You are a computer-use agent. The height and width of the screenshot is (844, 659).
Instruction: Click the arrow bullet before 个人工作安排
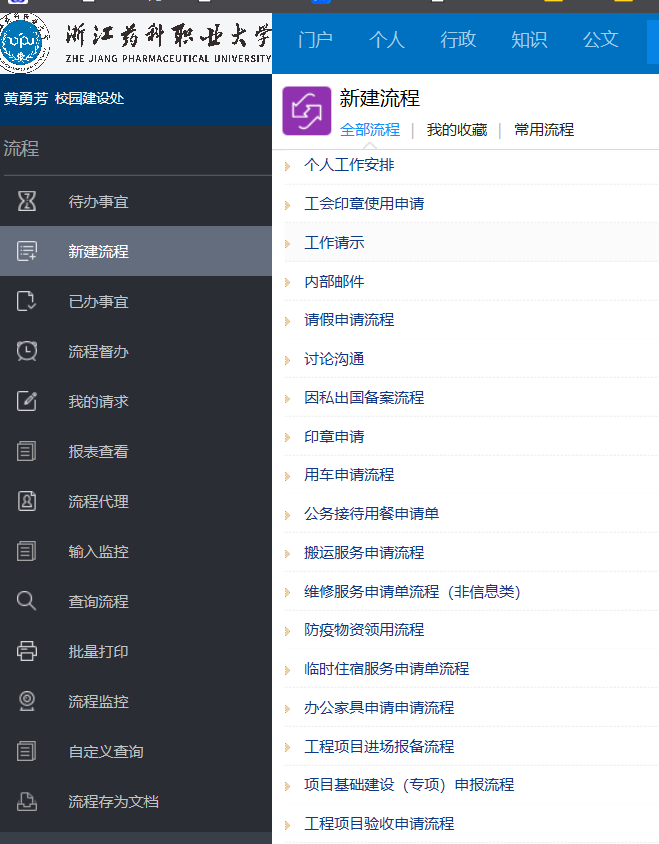coord(288,166)
